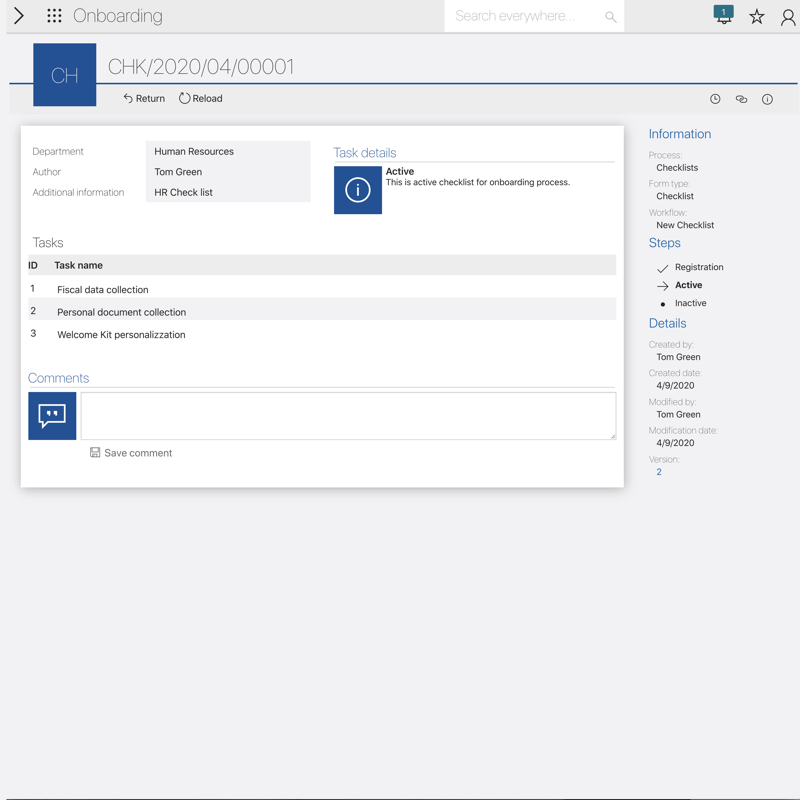This screenshot has height=800, width=800.
Task: Open version 2 link
Action: point(659,472)
